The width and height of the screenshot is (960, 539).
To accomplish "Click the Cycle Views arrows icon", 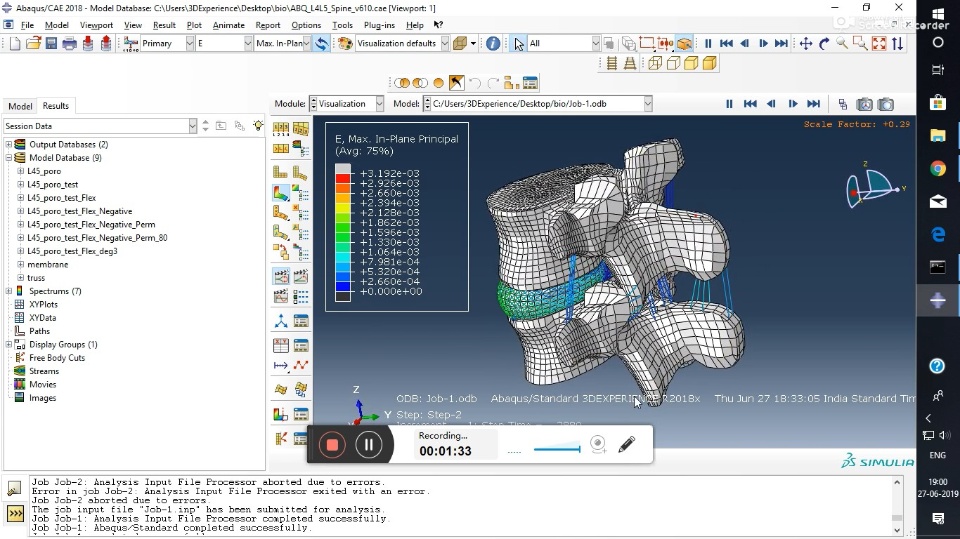I will coord(898,43).
